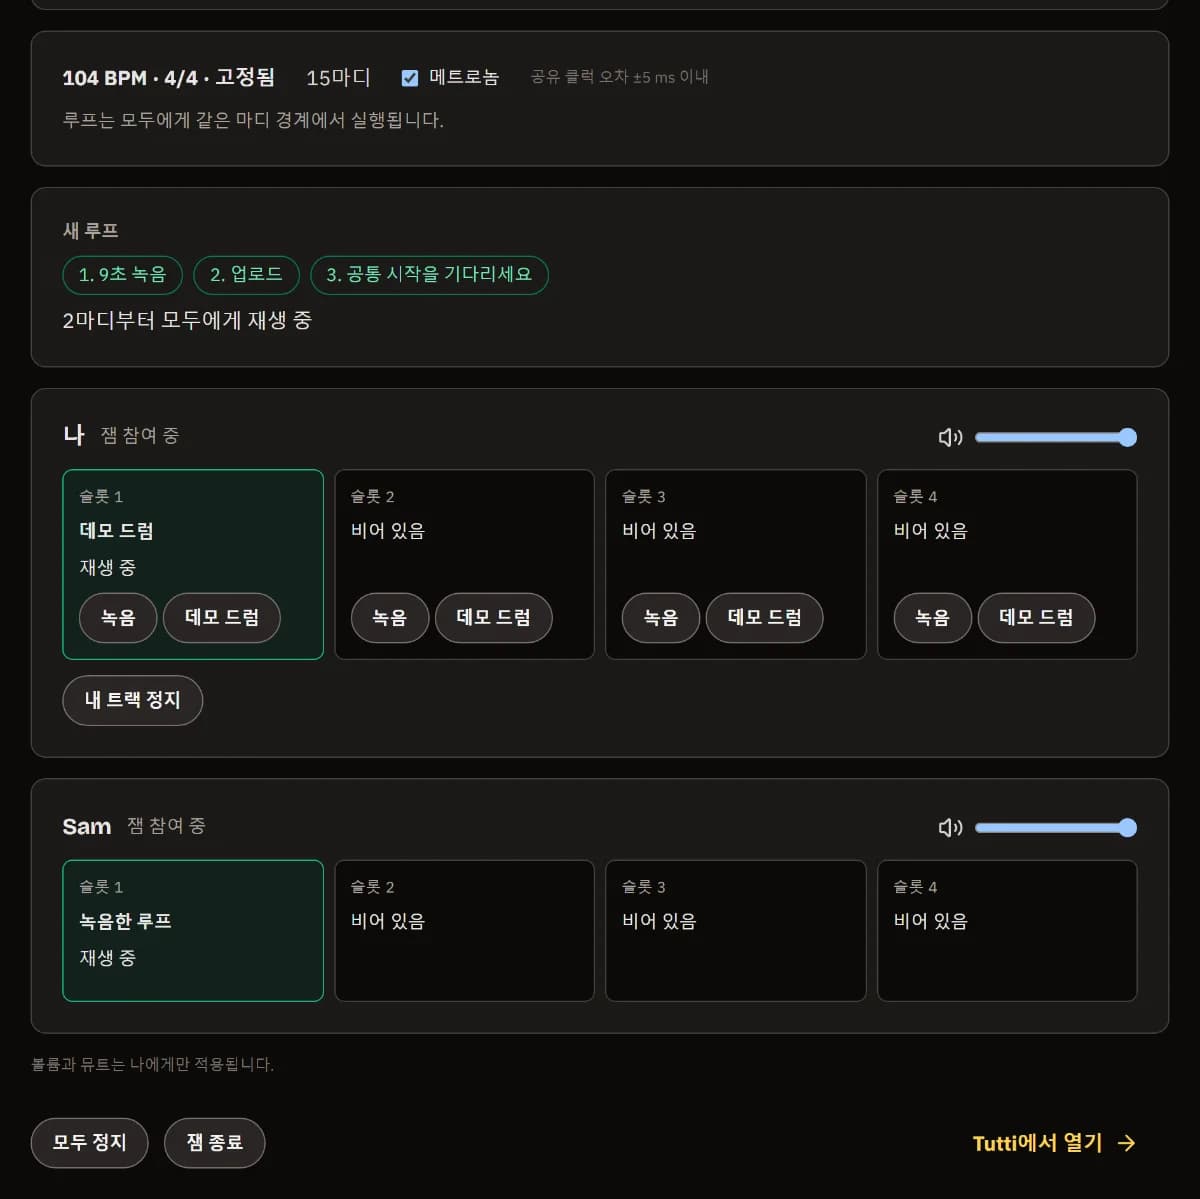Click 데모 드럼 button in my 슬롯 1
Screen dimensions: 1200x1199
click(x=222, y=617)
